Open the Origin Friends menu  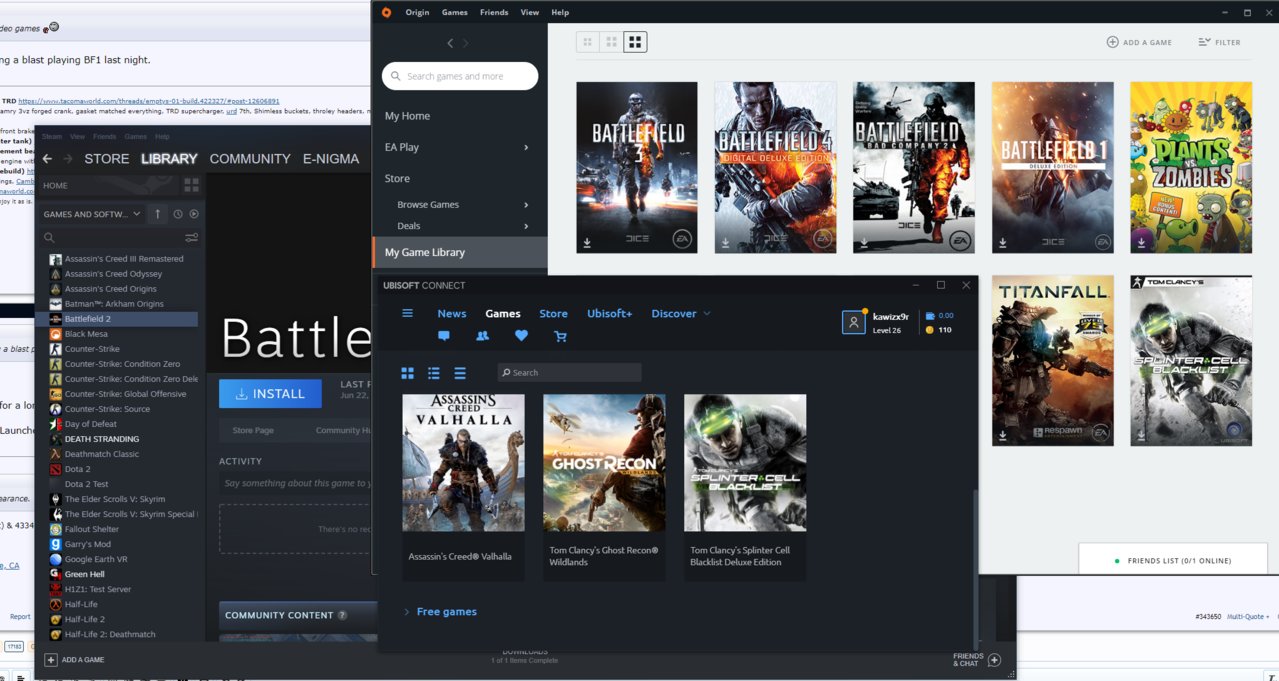click(494, 12)
